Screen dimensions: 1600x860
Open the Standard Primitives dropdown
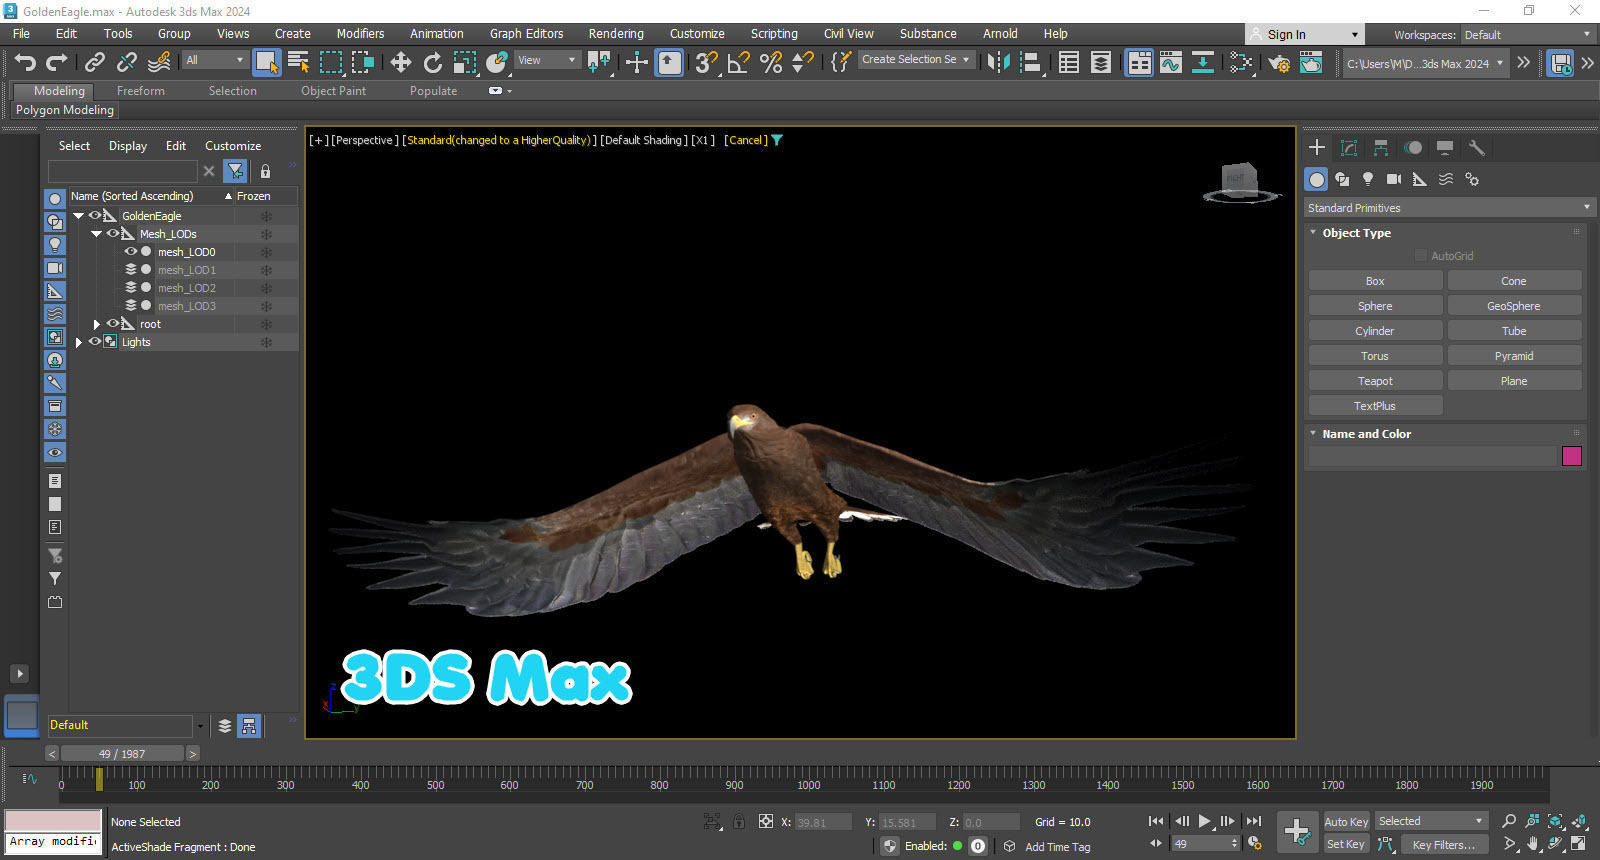pos(1449,207)
